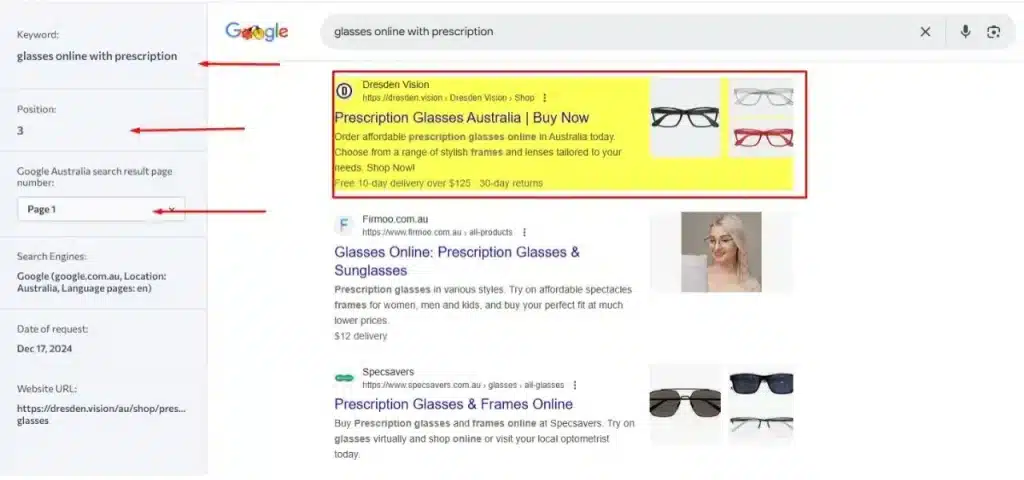Open search by image camera icon
Image resolution: width=1024 pixels, height=480 pixels.
(x=993, y=32)
